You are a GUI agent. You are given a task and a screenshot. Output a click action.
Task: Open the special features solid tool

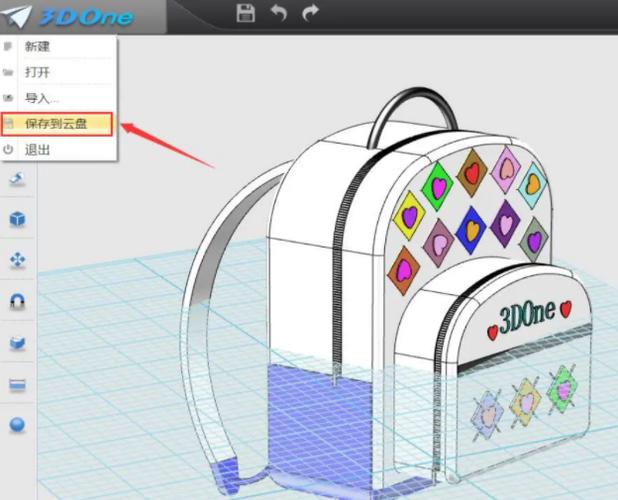pyautogui.click(x=17, y=343)
